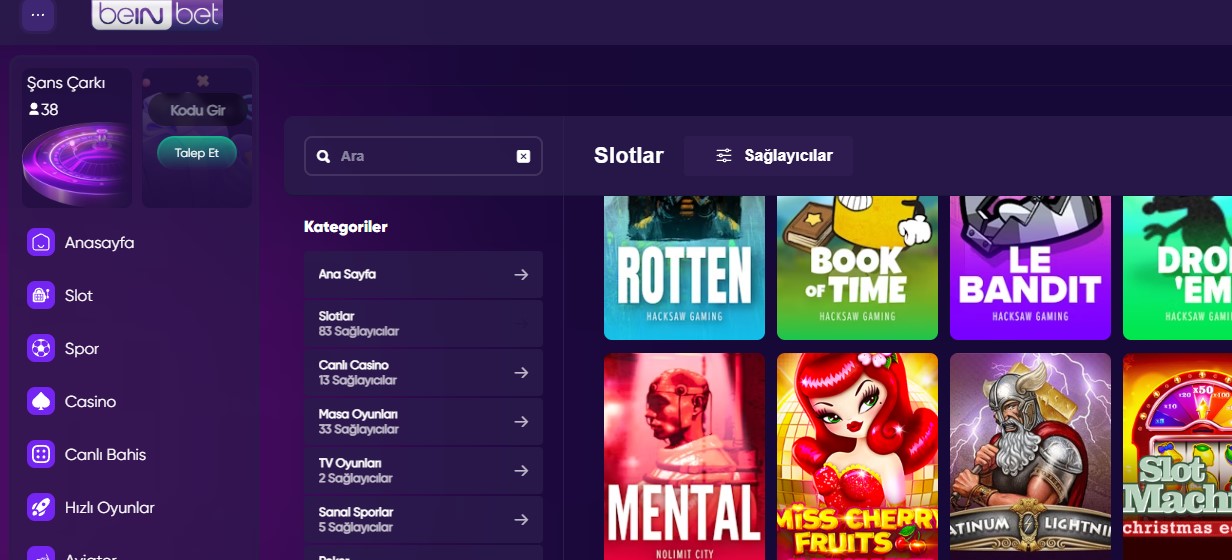Expand the Slotlar category arrow
This screenshot has height=560, width=1232.
tap(521, 323)
